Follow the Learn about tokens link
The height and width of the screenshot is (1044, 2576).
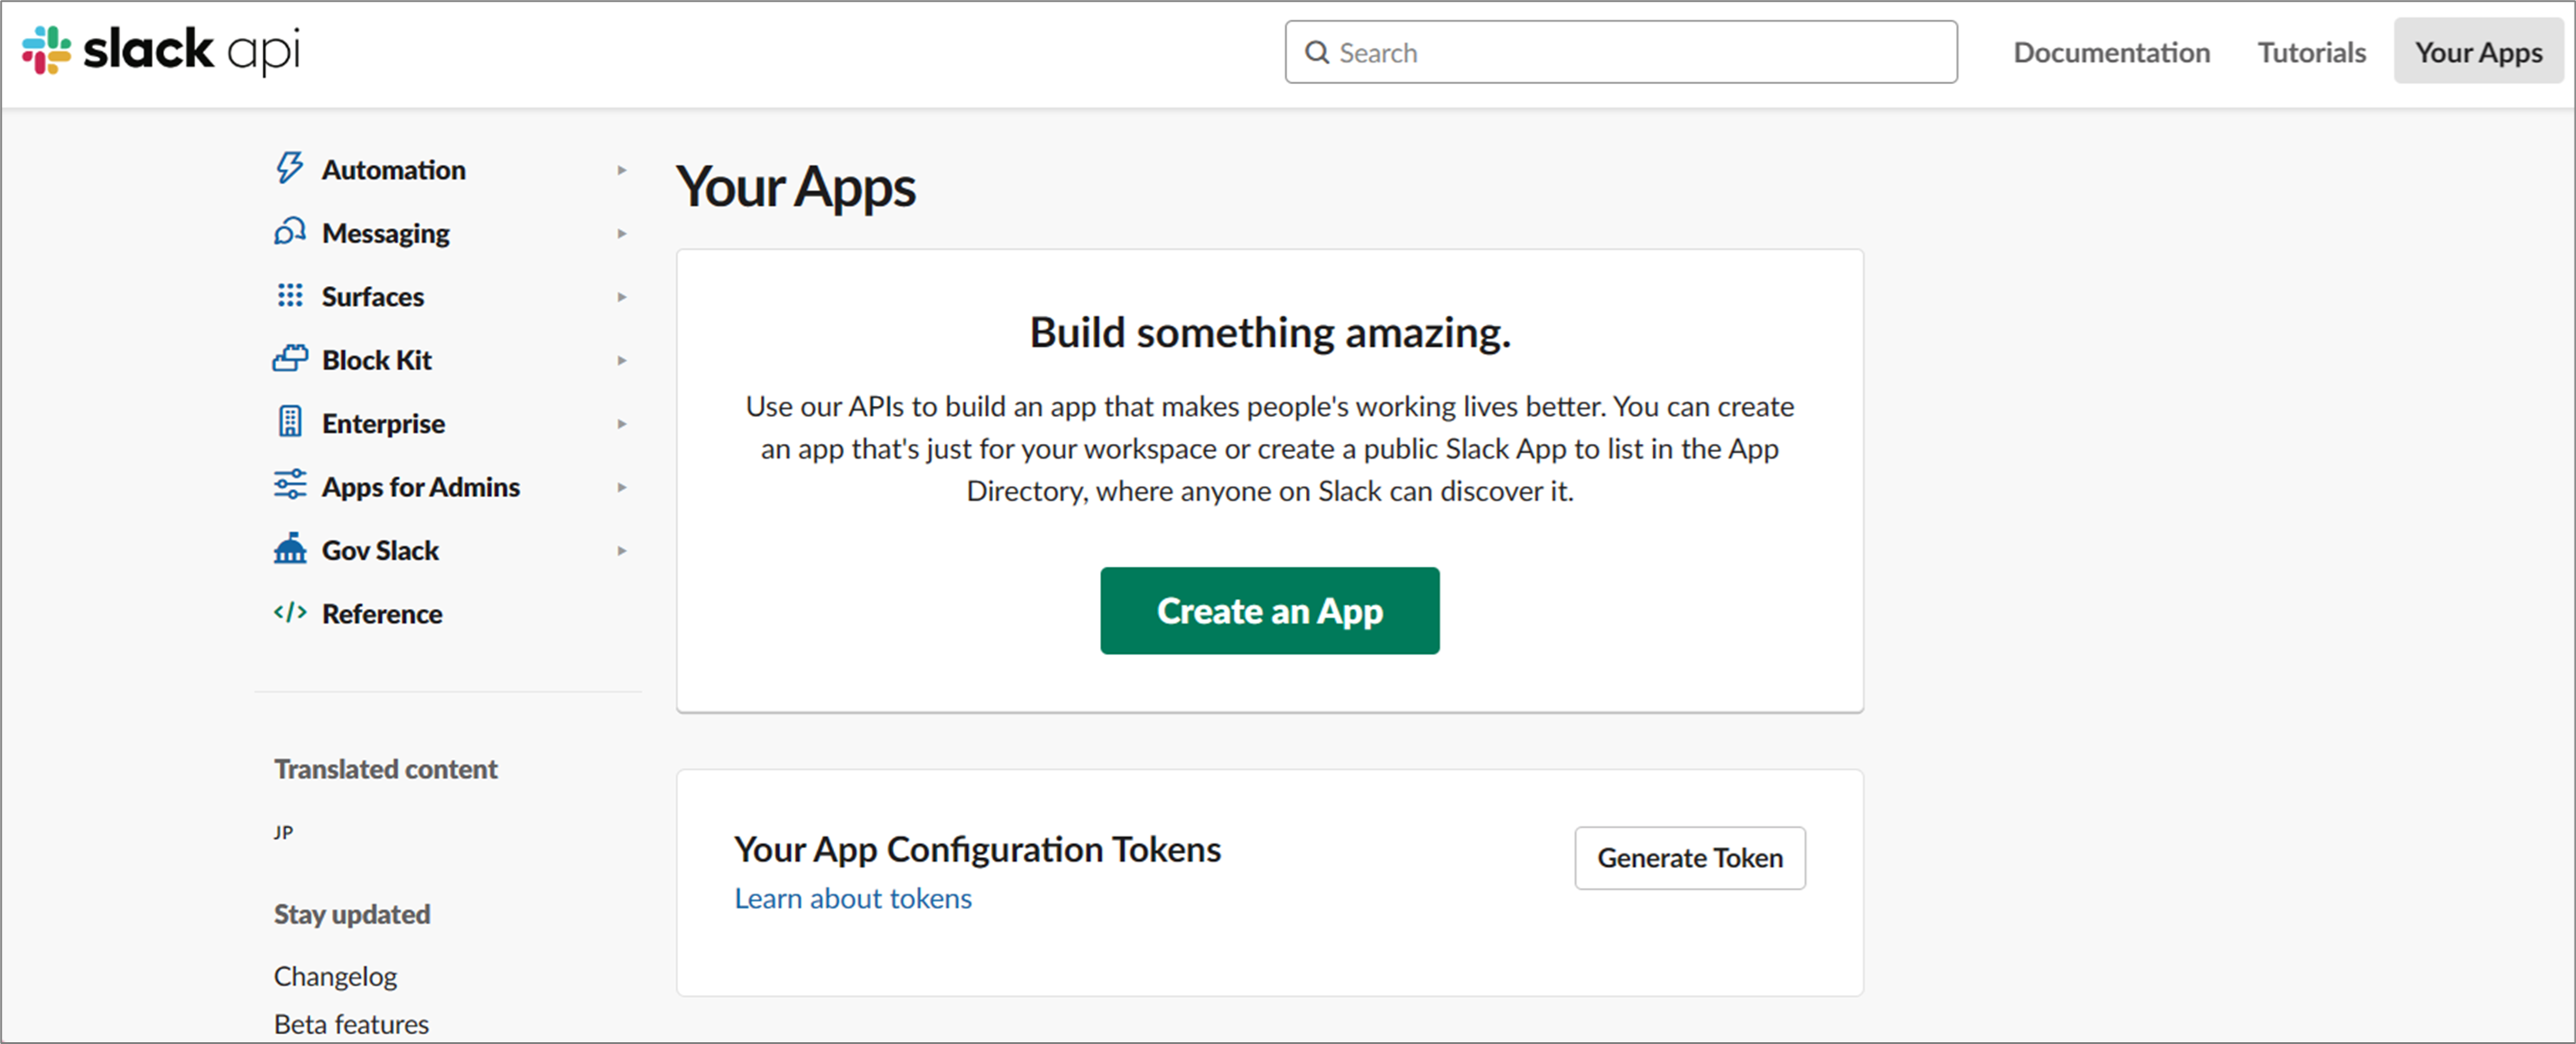(853, 898)
